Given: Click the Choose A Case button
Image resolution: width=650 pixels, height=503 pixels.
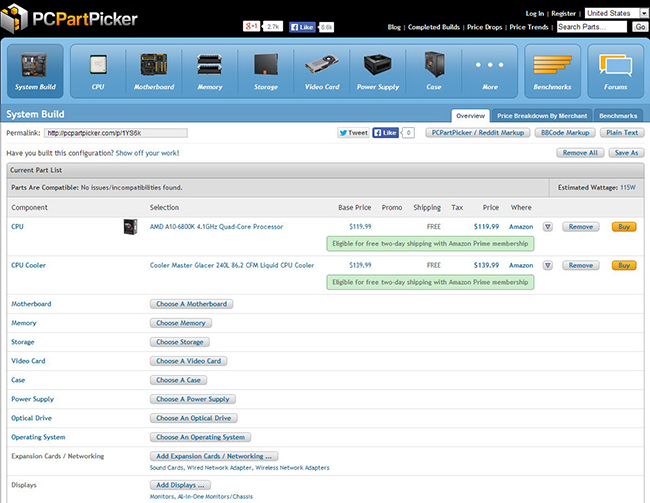Looking at the screenshot, I should click(x=178, y=380).
